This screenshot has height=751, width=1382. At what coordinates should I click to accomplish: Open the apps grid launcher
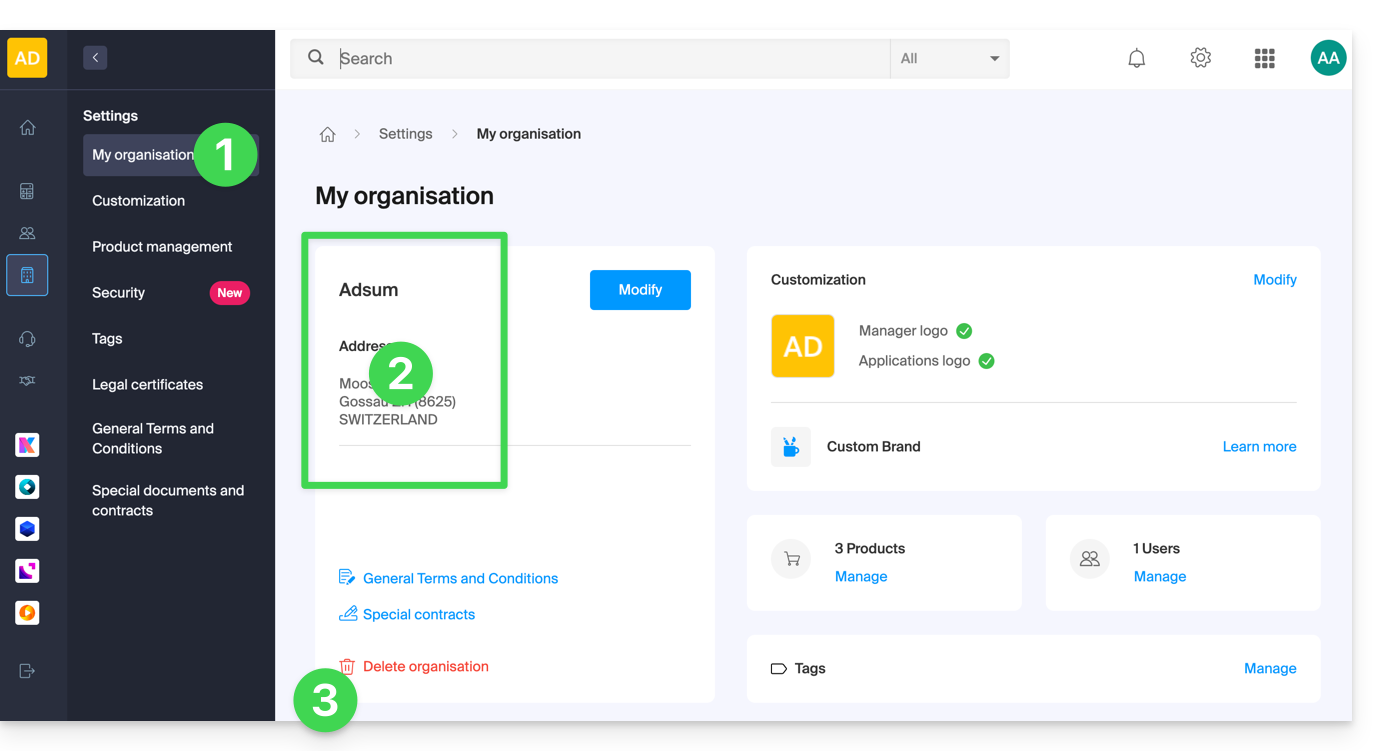pos(1264,59)
